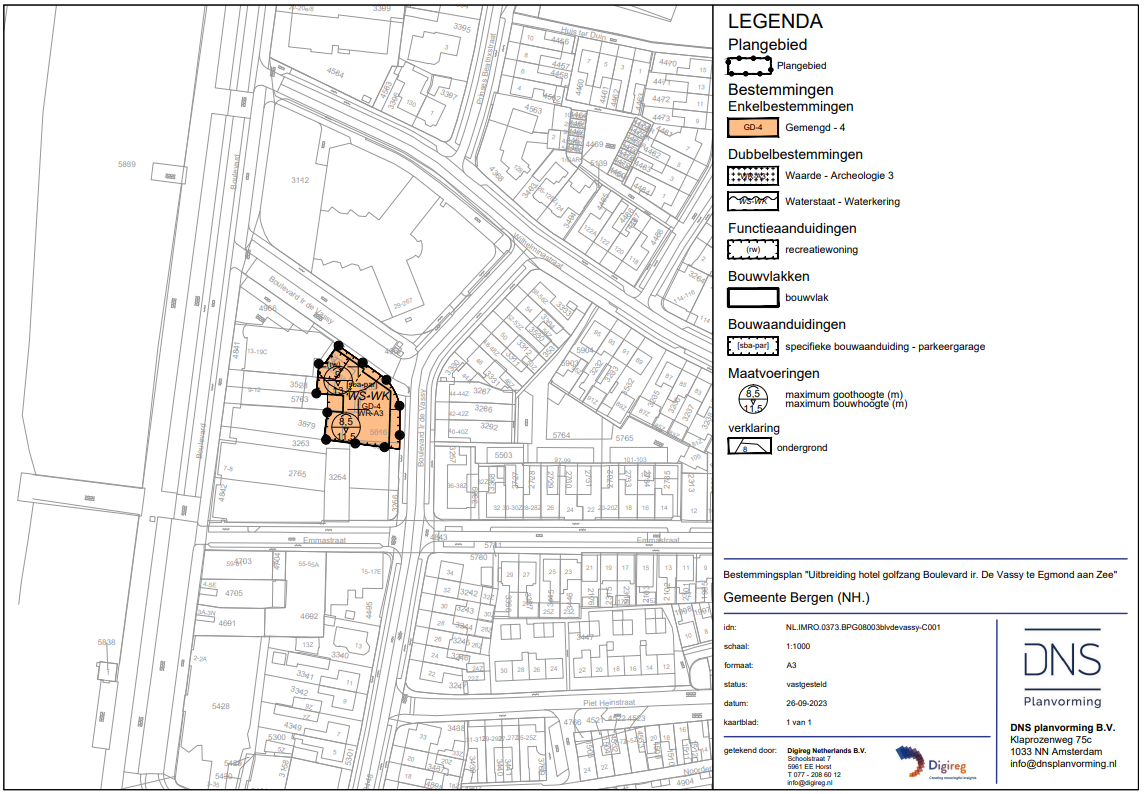Click 'maximum goothoogte (m)' text
1146x794 pixels.
tap(844, 395)
